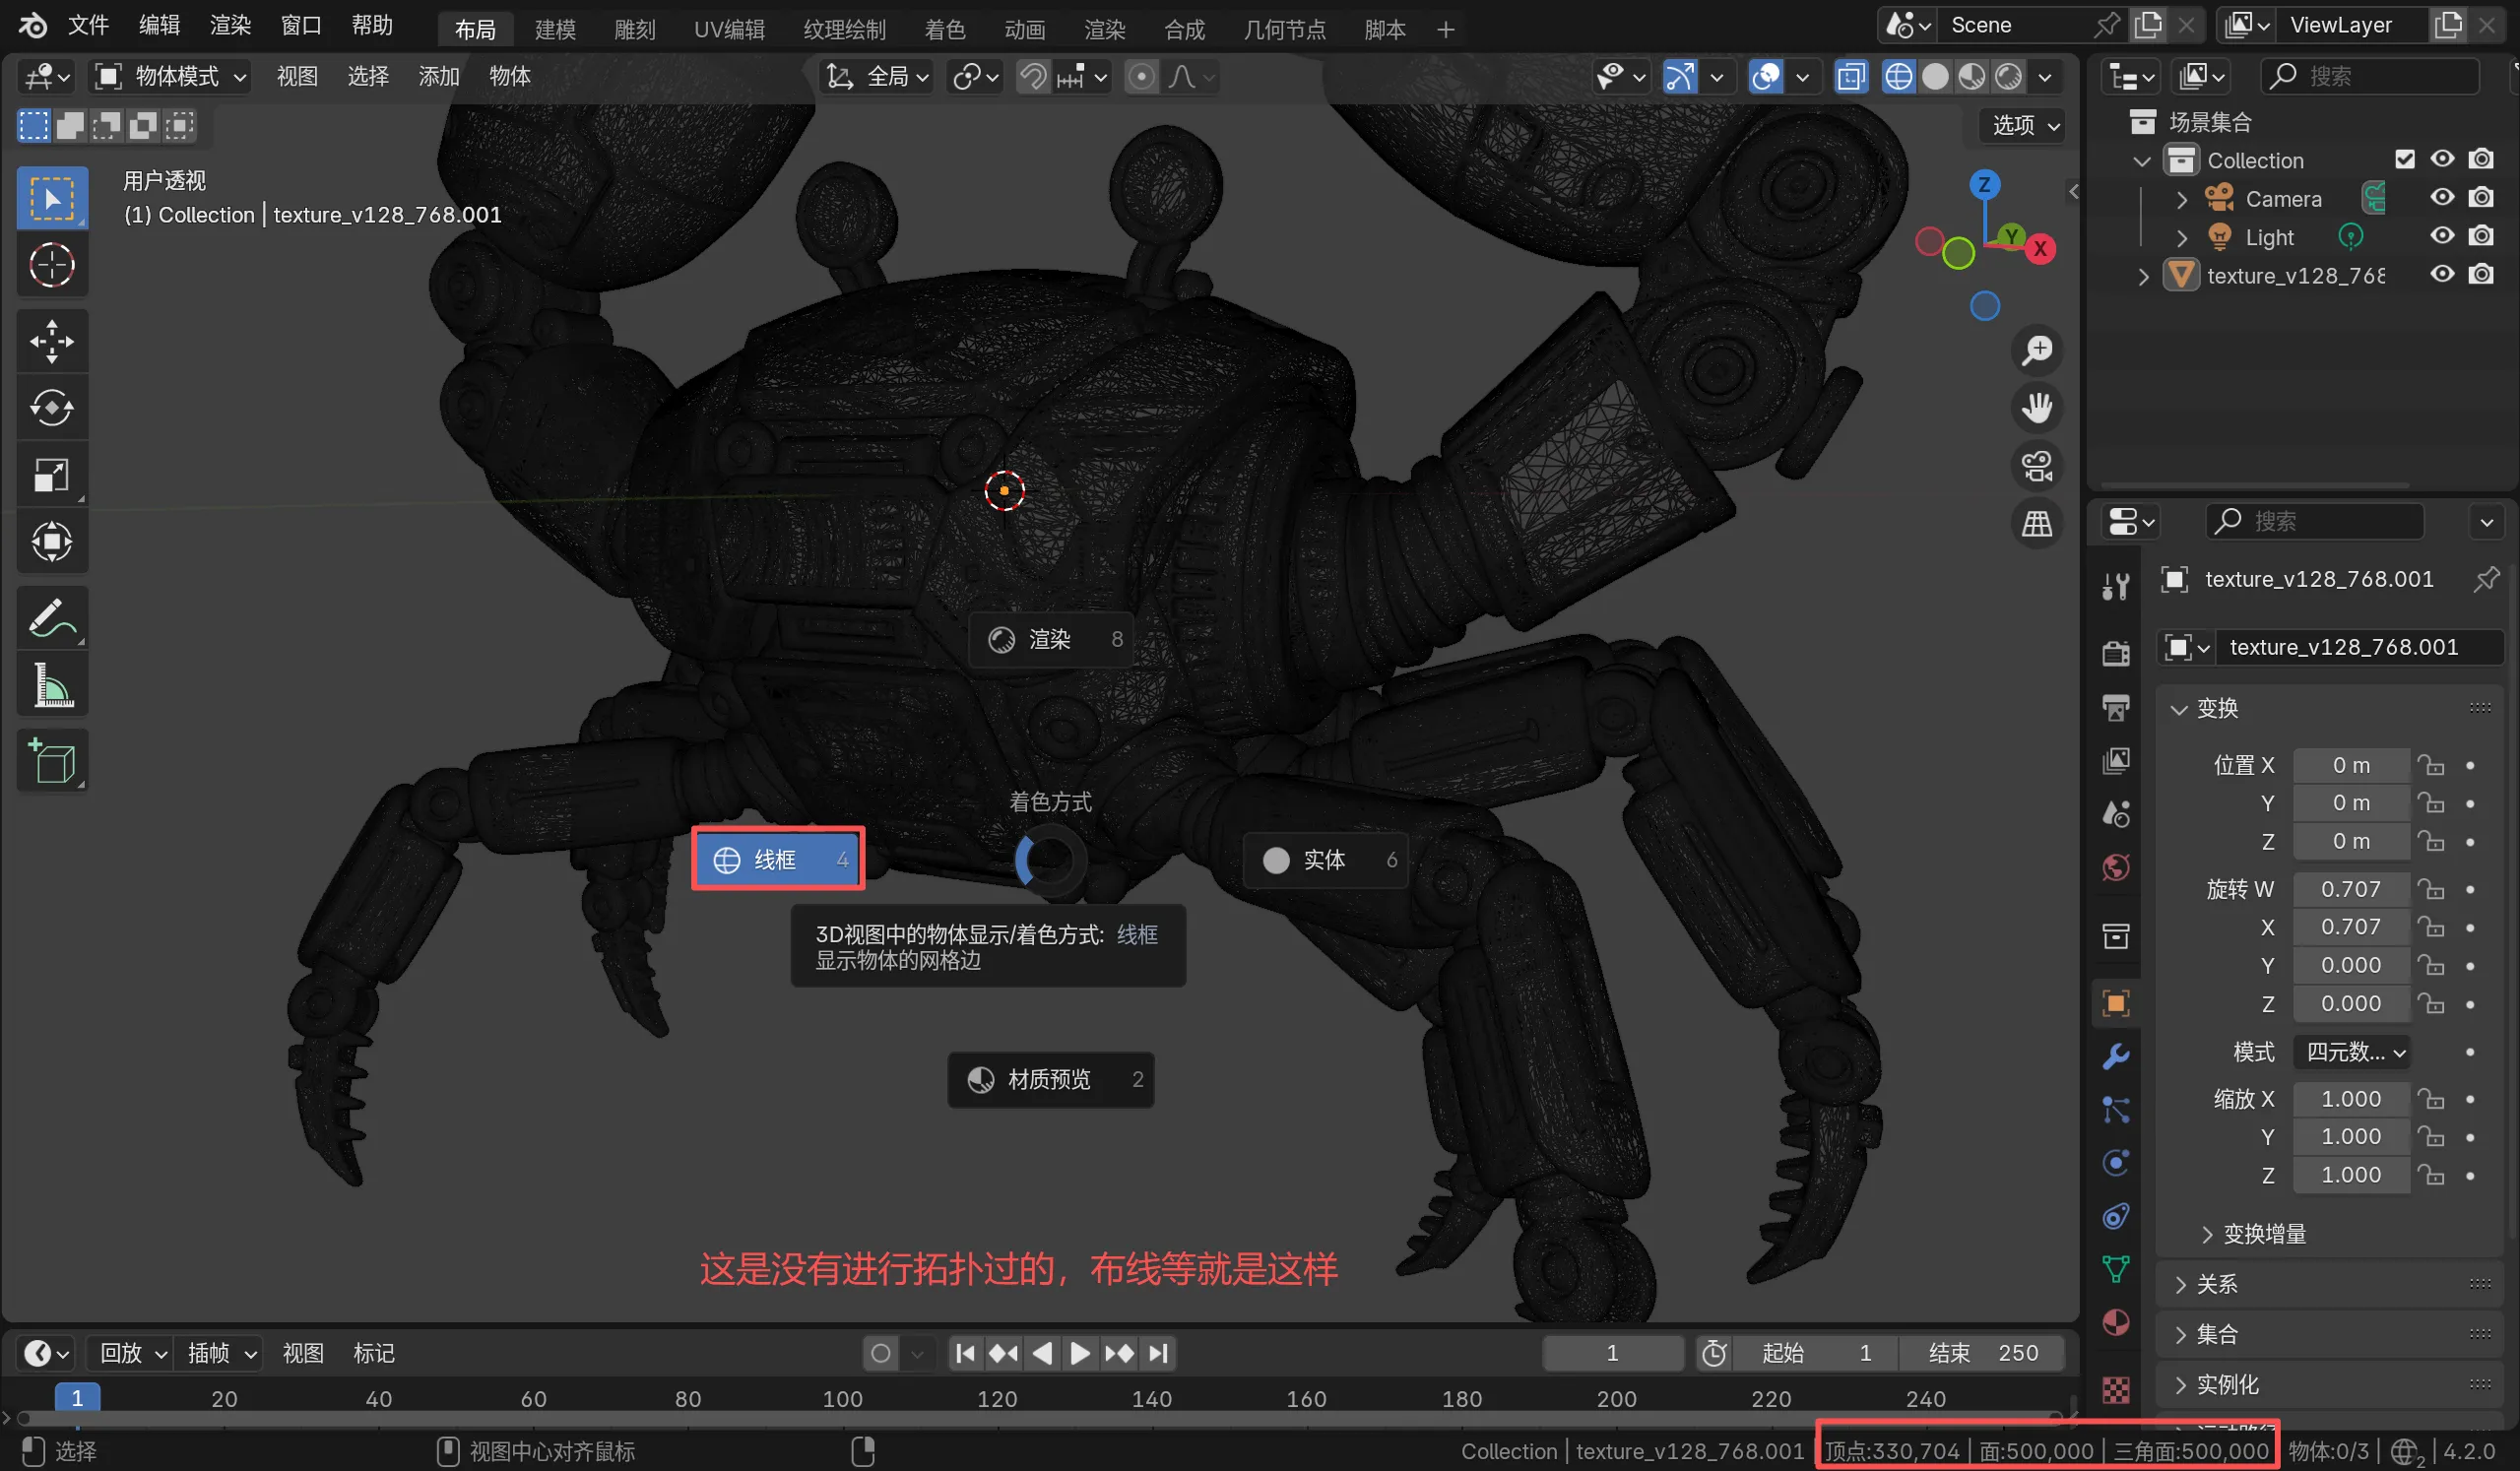Screen dimensions: 2520x1471
Task: Select the Measure ruler tool
Action: (51, 686)
